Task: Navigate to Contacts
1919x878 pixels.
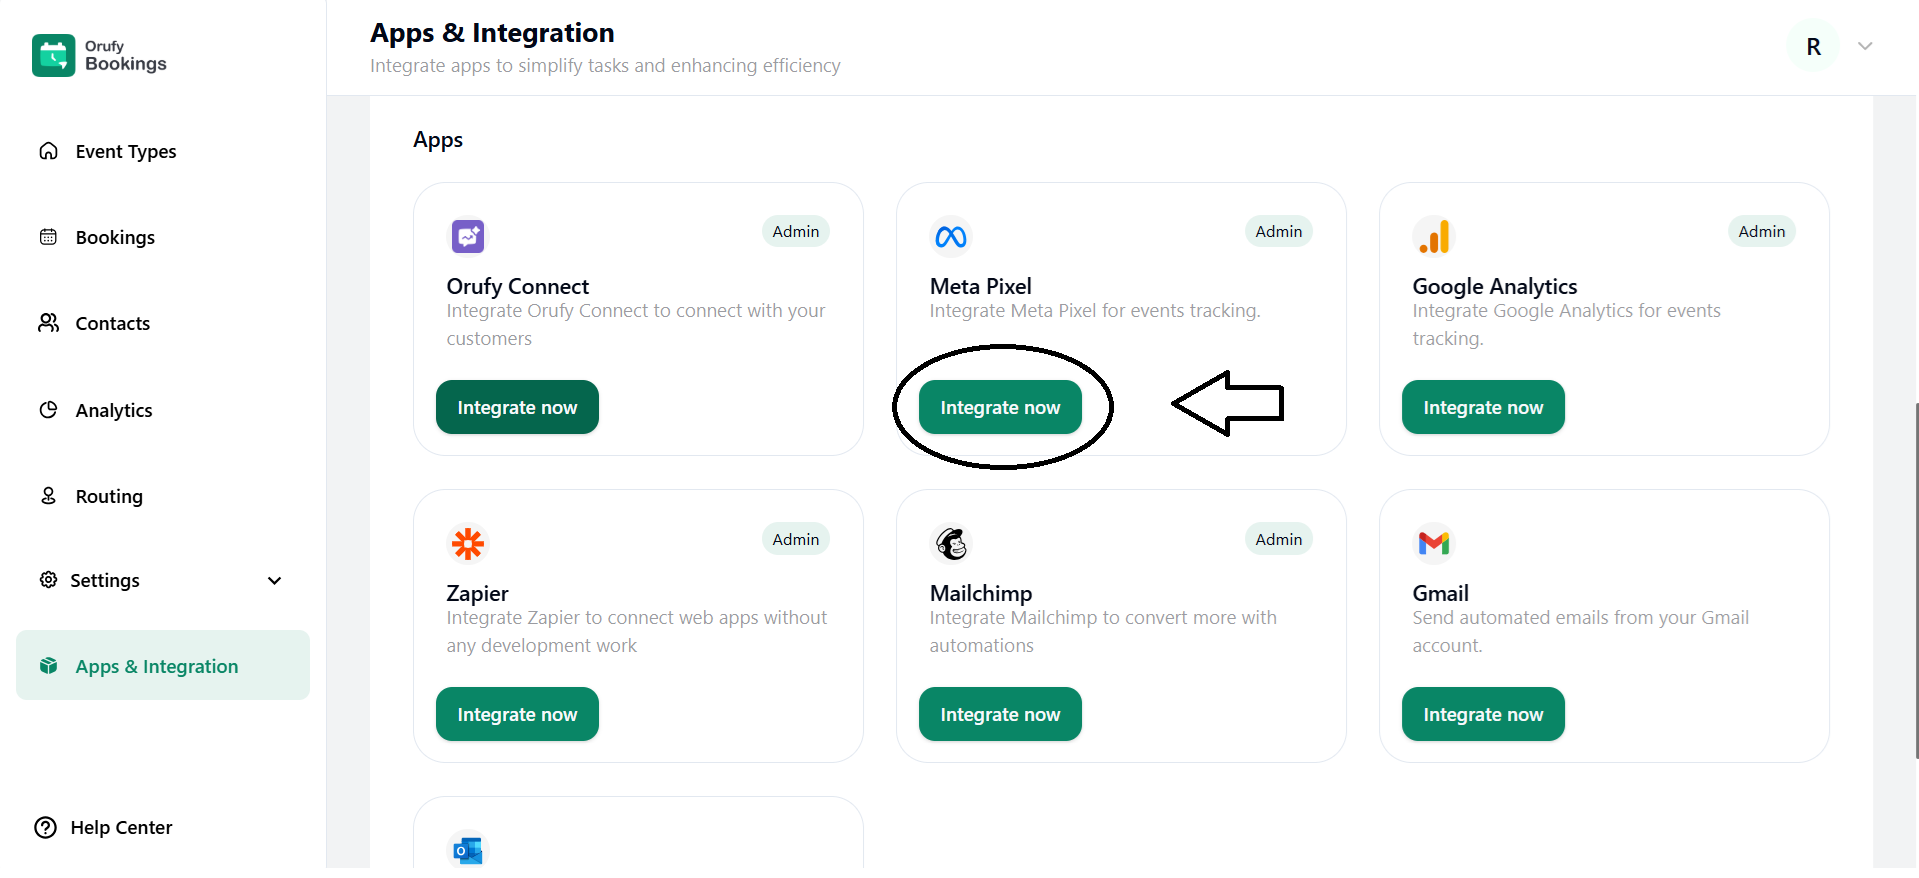Action: pos(112,324)
